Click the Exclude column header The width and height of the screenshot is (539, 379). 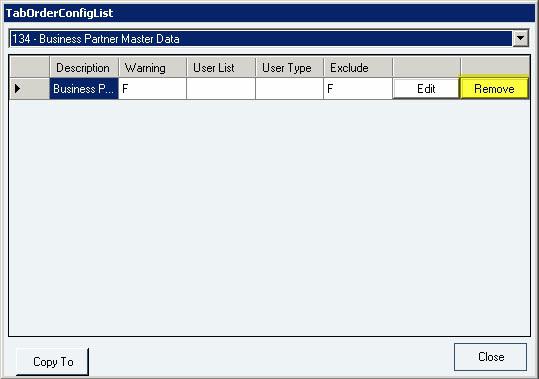coord(358,67)
